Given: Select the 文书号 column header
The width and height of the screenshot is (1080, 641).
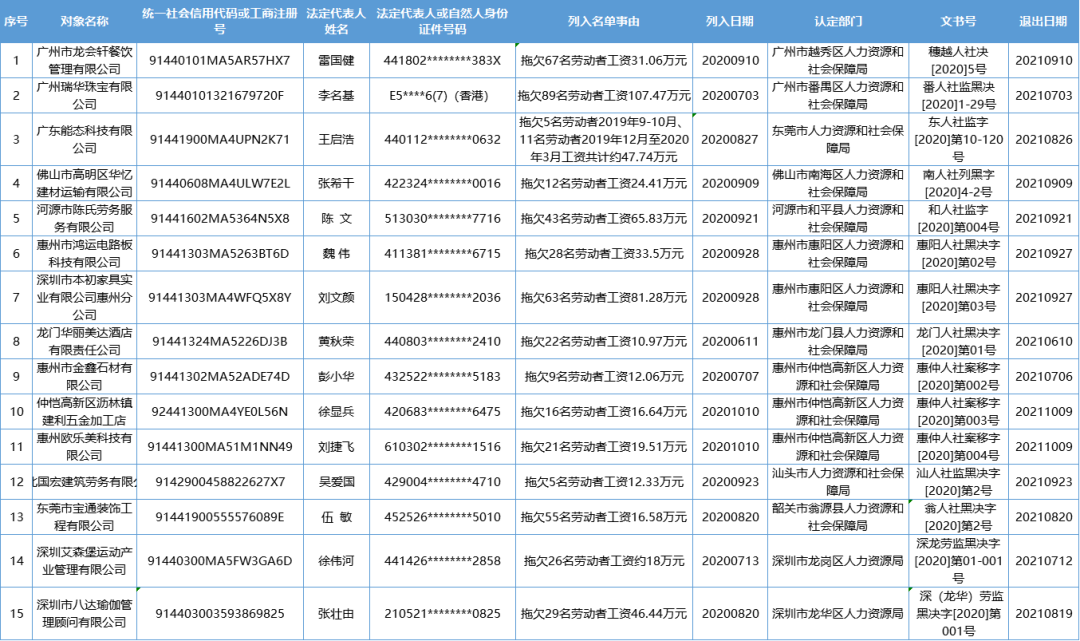Looking at the screenshot, I should point(958,21).
